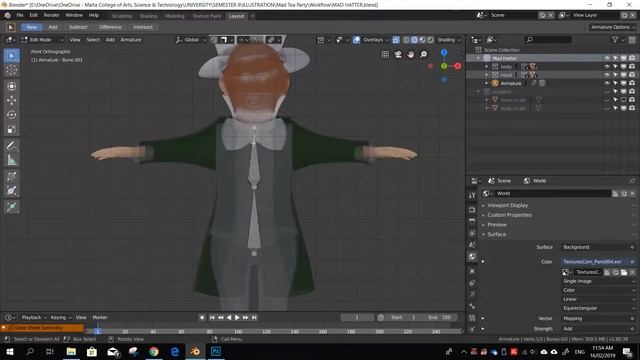Toggle camera view icon in viewport
640x360 pixels.
398,54
